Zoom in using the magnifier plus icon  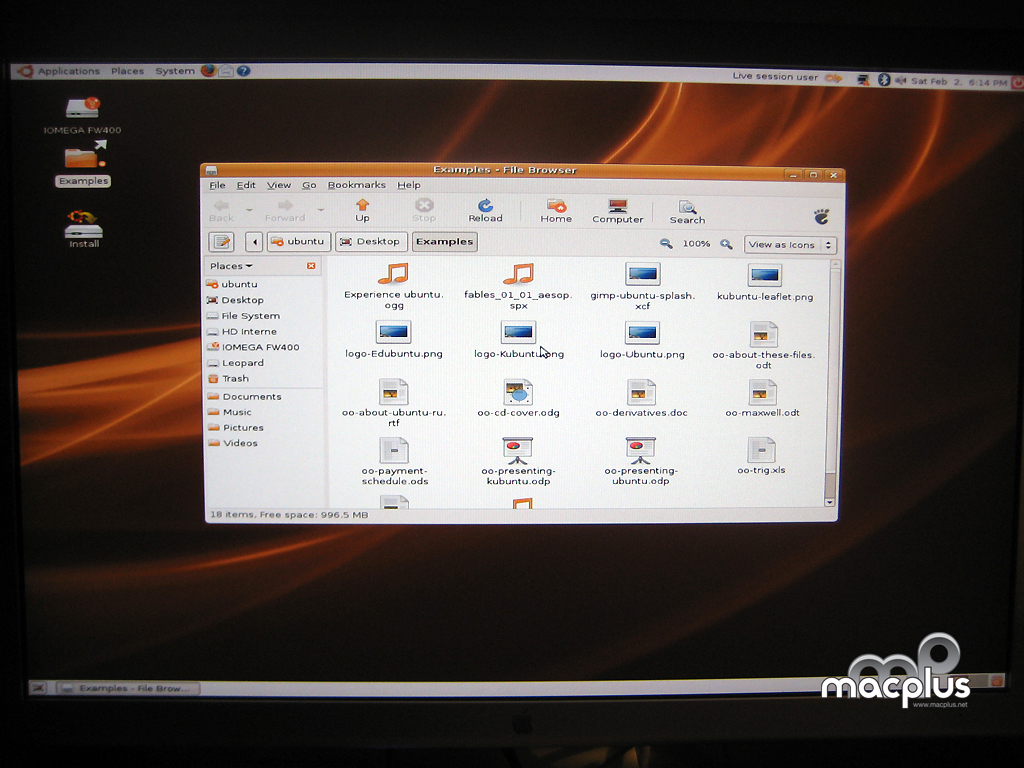click(726, 244)
